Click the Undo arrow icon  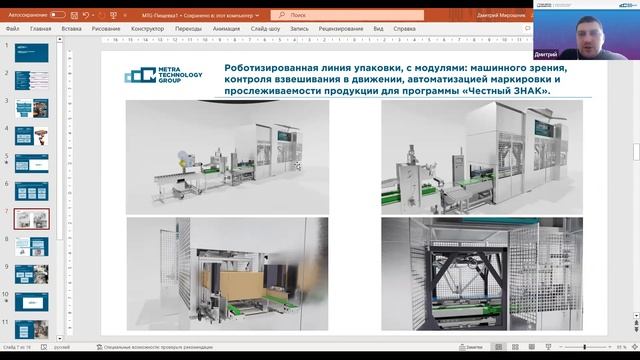[85, 15]
